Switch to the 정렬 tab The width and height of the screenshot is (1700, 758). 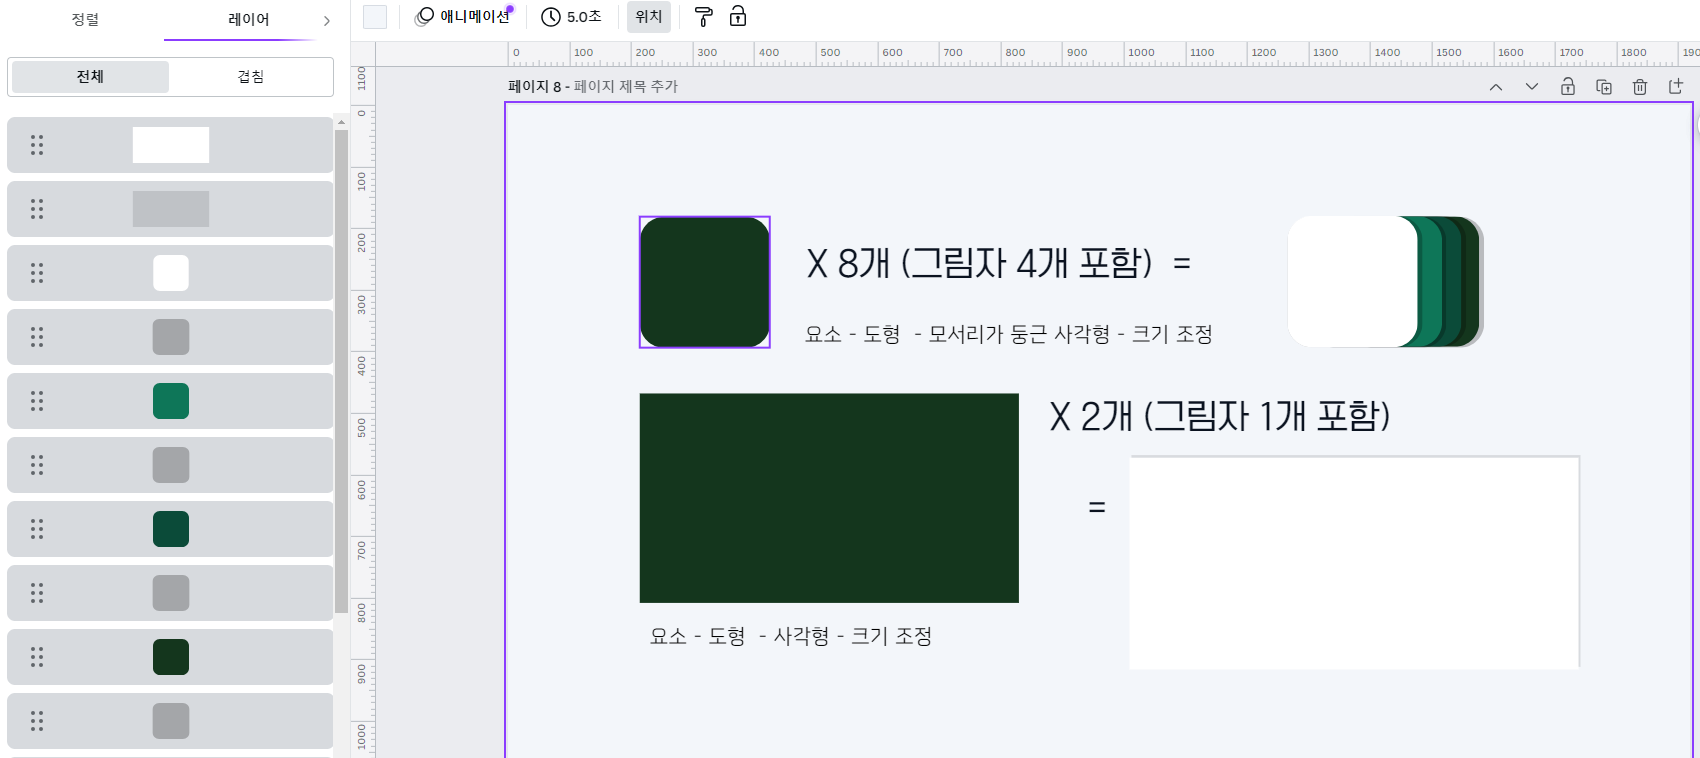[85, 19]
